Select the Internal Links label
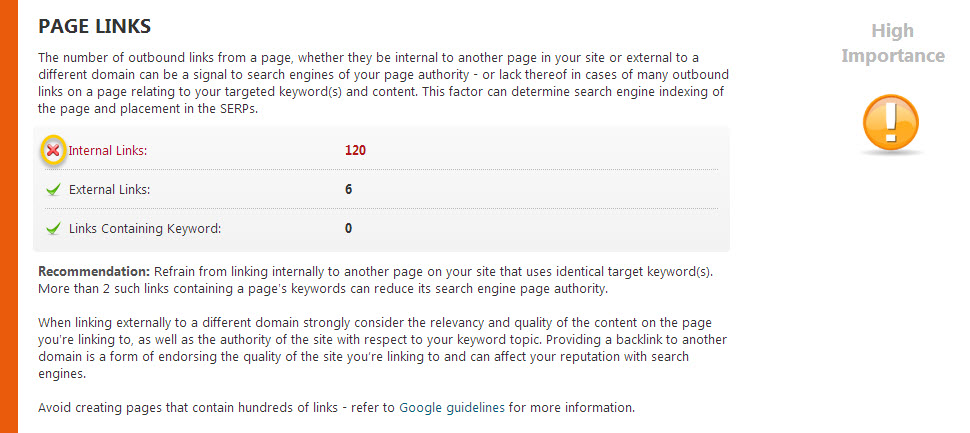Viewport: 970px width, 433px height. coord(108,150)
